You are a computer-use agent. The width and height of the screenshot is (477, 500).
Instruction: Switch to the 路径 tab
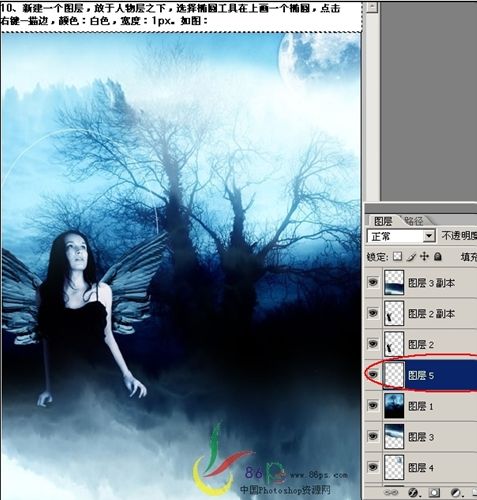(413, 221)
